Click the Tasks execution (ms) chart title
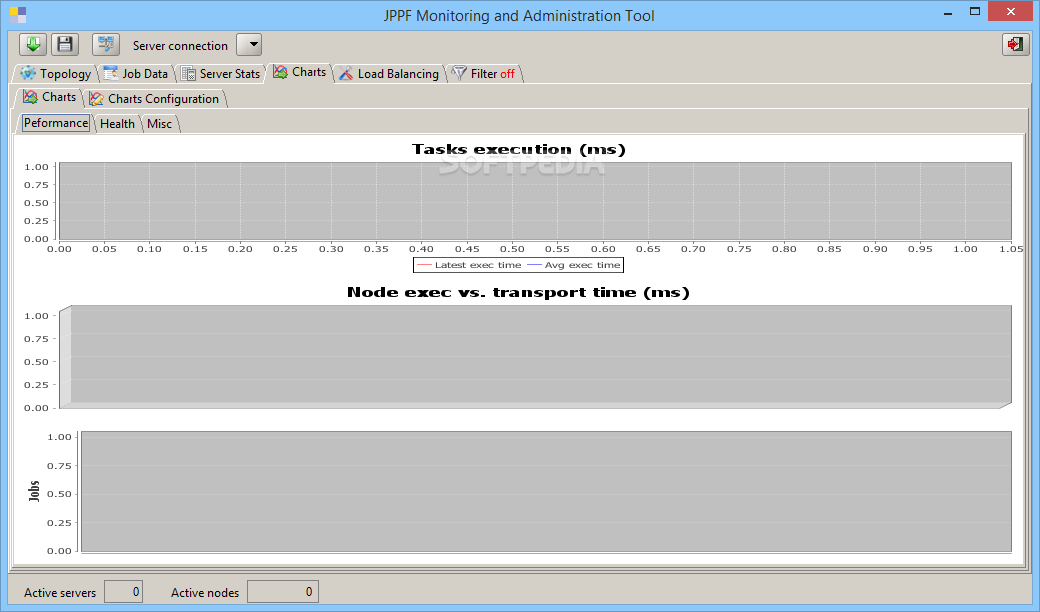The width and height of the screenshot is (1040, 612). [519, 149]
